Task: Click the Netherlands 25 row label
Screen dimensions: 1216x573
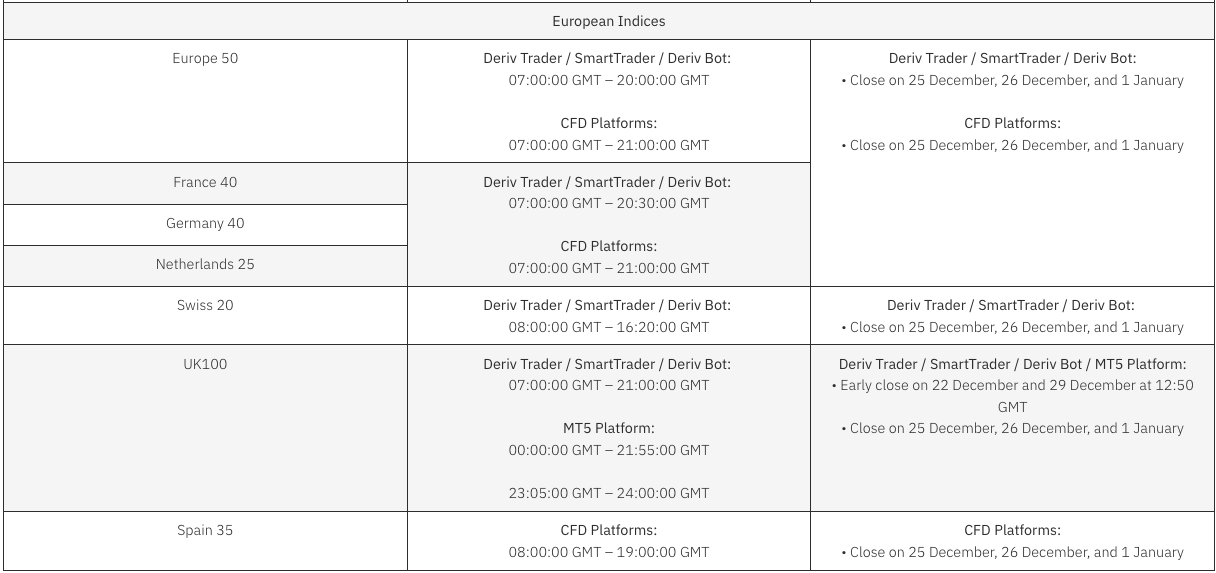Action: (x=205, y=264)
